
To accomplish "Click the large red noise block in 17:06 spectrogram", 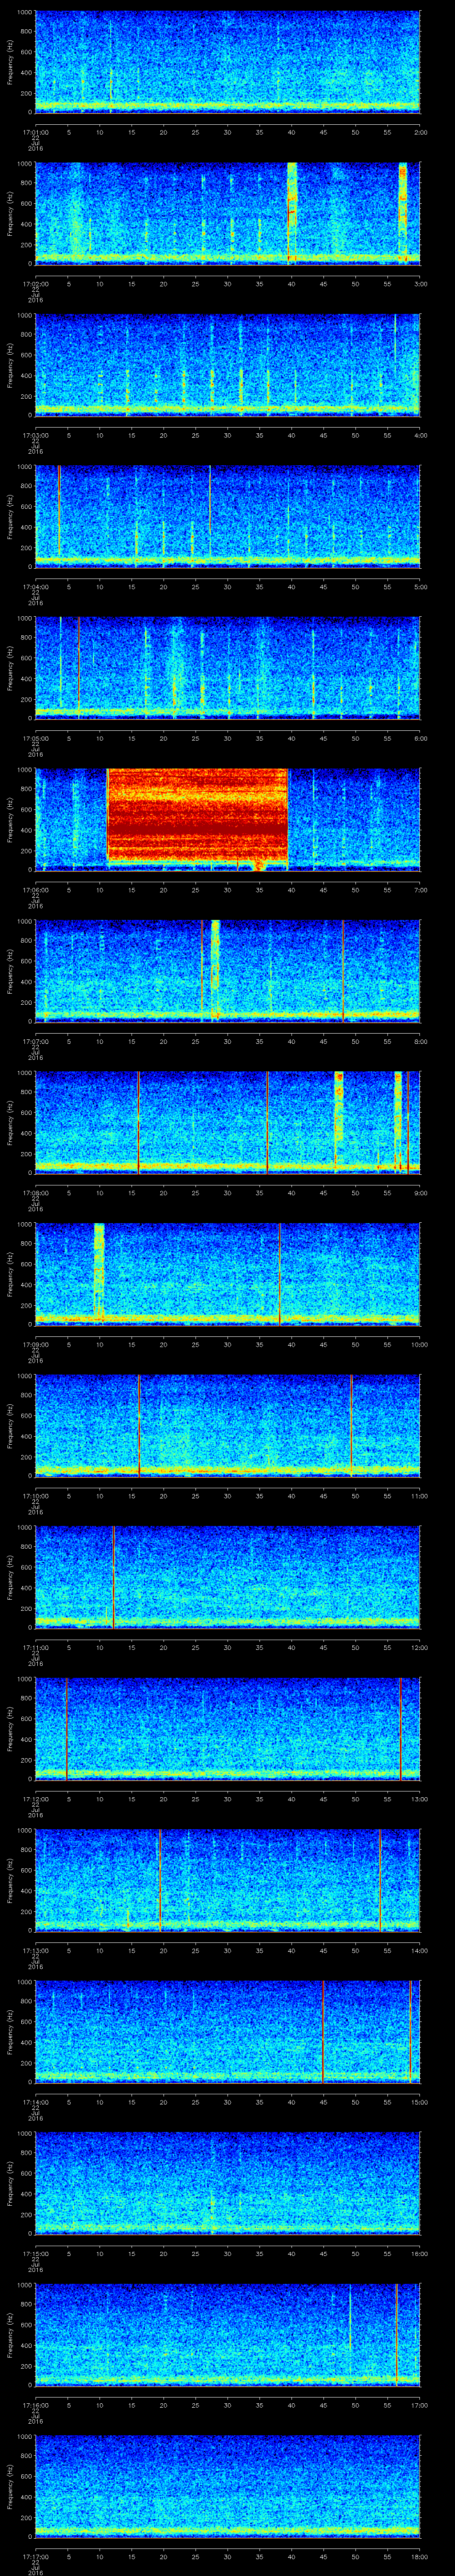I will [197, 817].
